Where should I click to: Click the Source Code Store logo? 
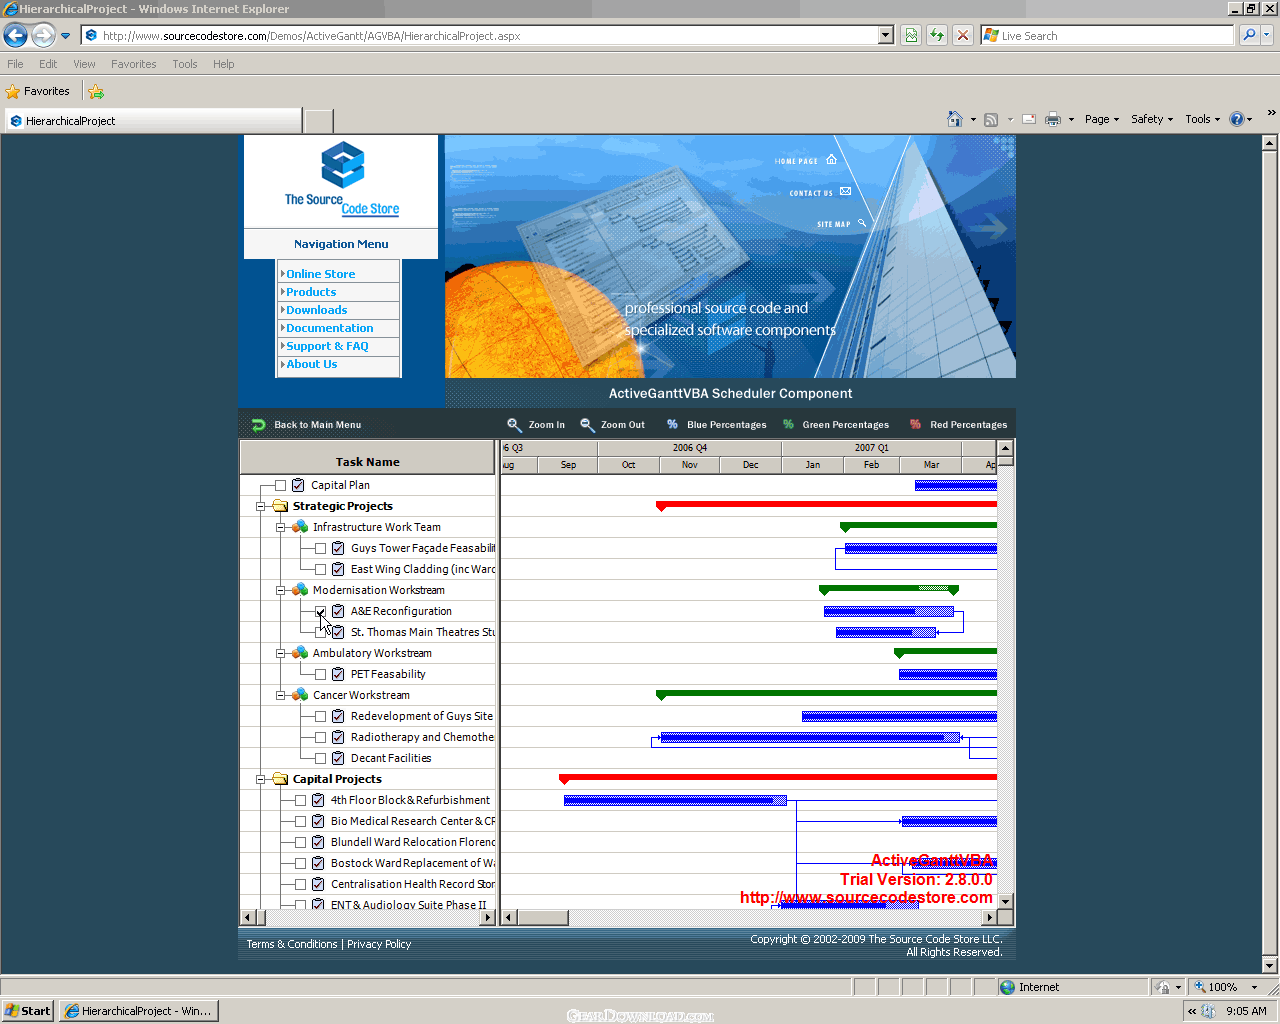(x=342, y=179)
